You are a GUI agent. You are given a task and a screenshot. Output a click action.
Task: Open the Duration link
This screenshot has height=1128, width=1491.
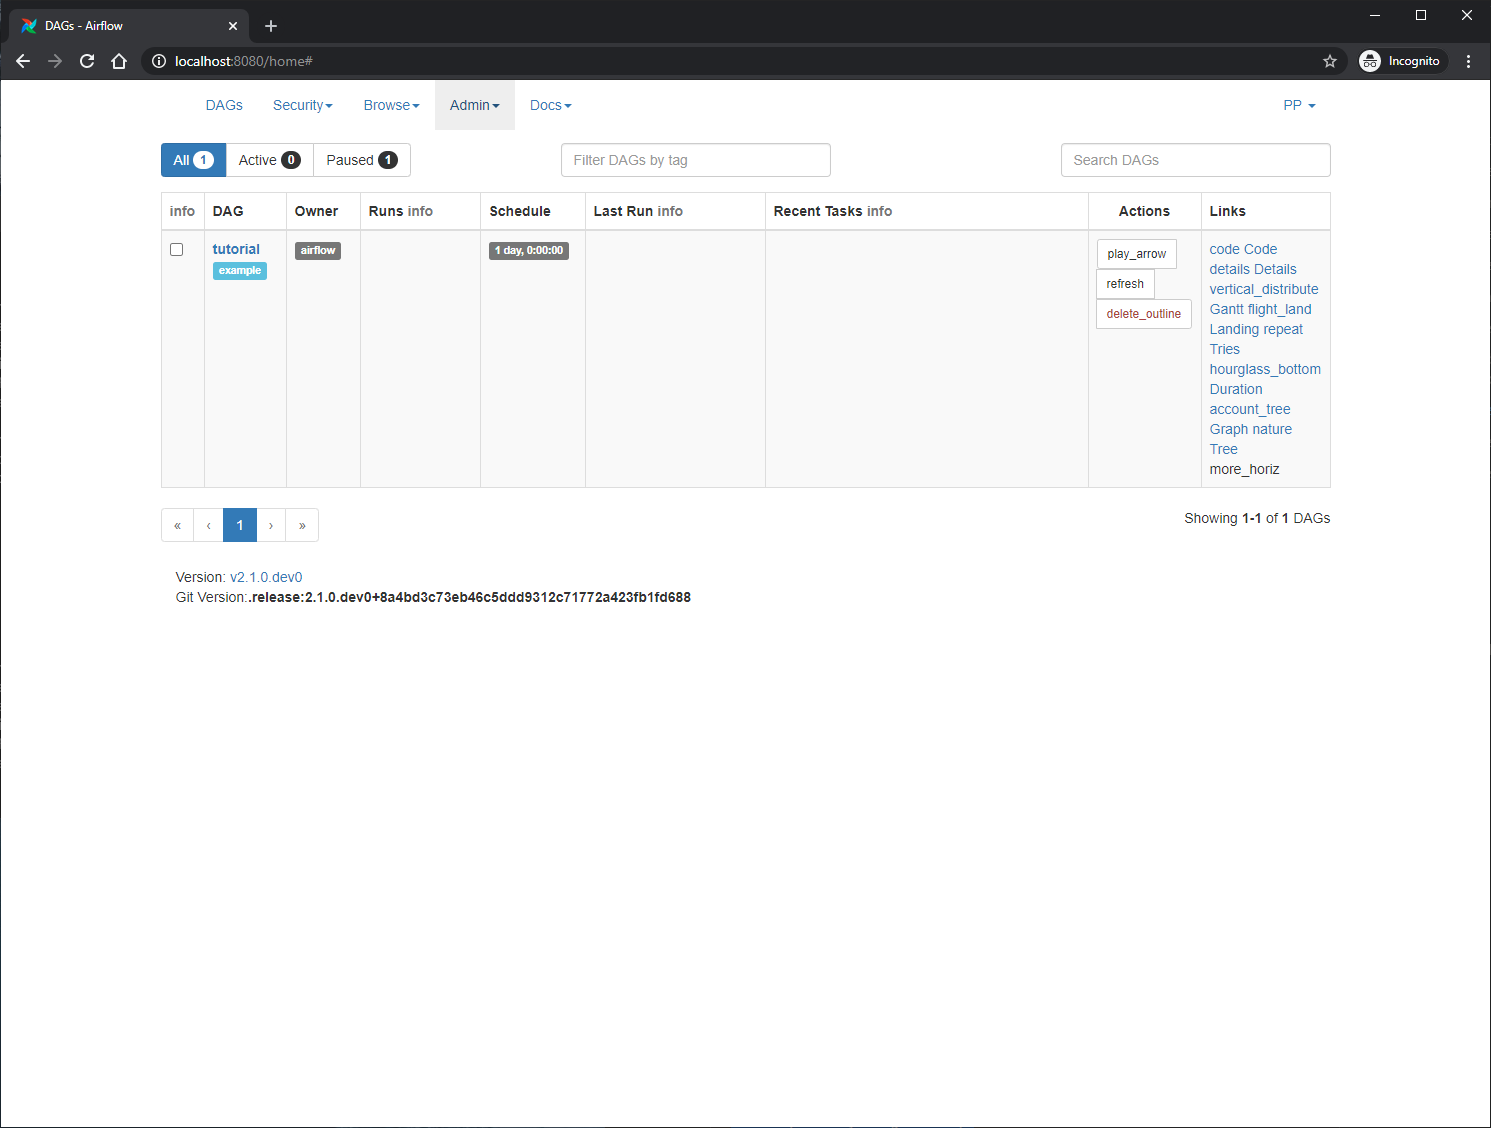click(1236, 389)
